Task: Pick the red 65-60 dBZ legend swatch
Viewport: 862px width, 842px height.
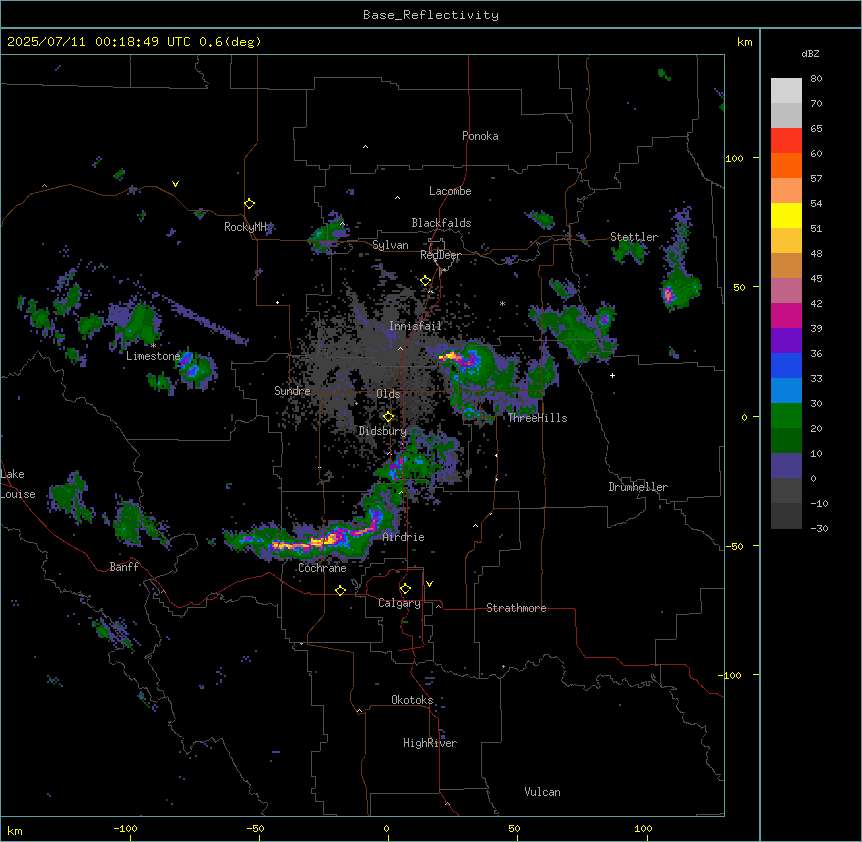Action: click(x=786, y=140)
